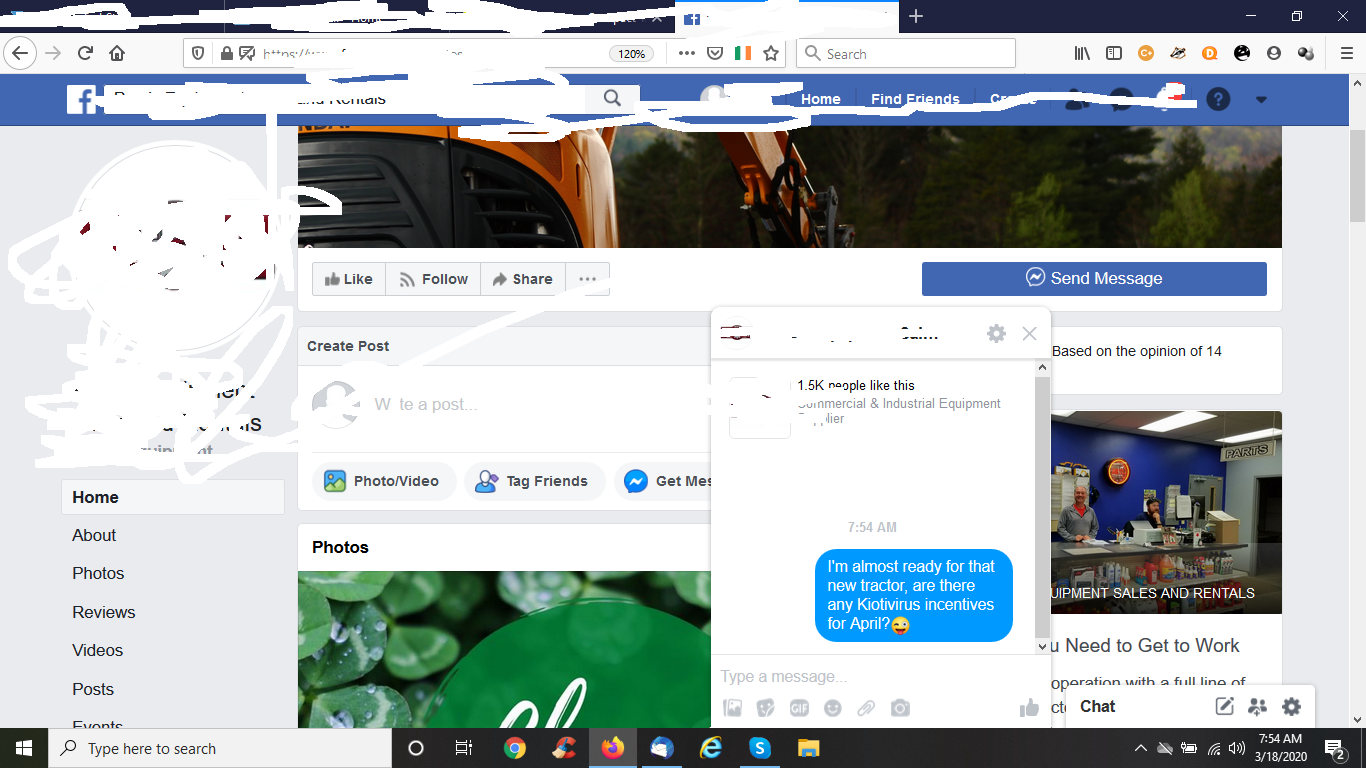Attach a file using the paperclip icon

pos(866,708)
